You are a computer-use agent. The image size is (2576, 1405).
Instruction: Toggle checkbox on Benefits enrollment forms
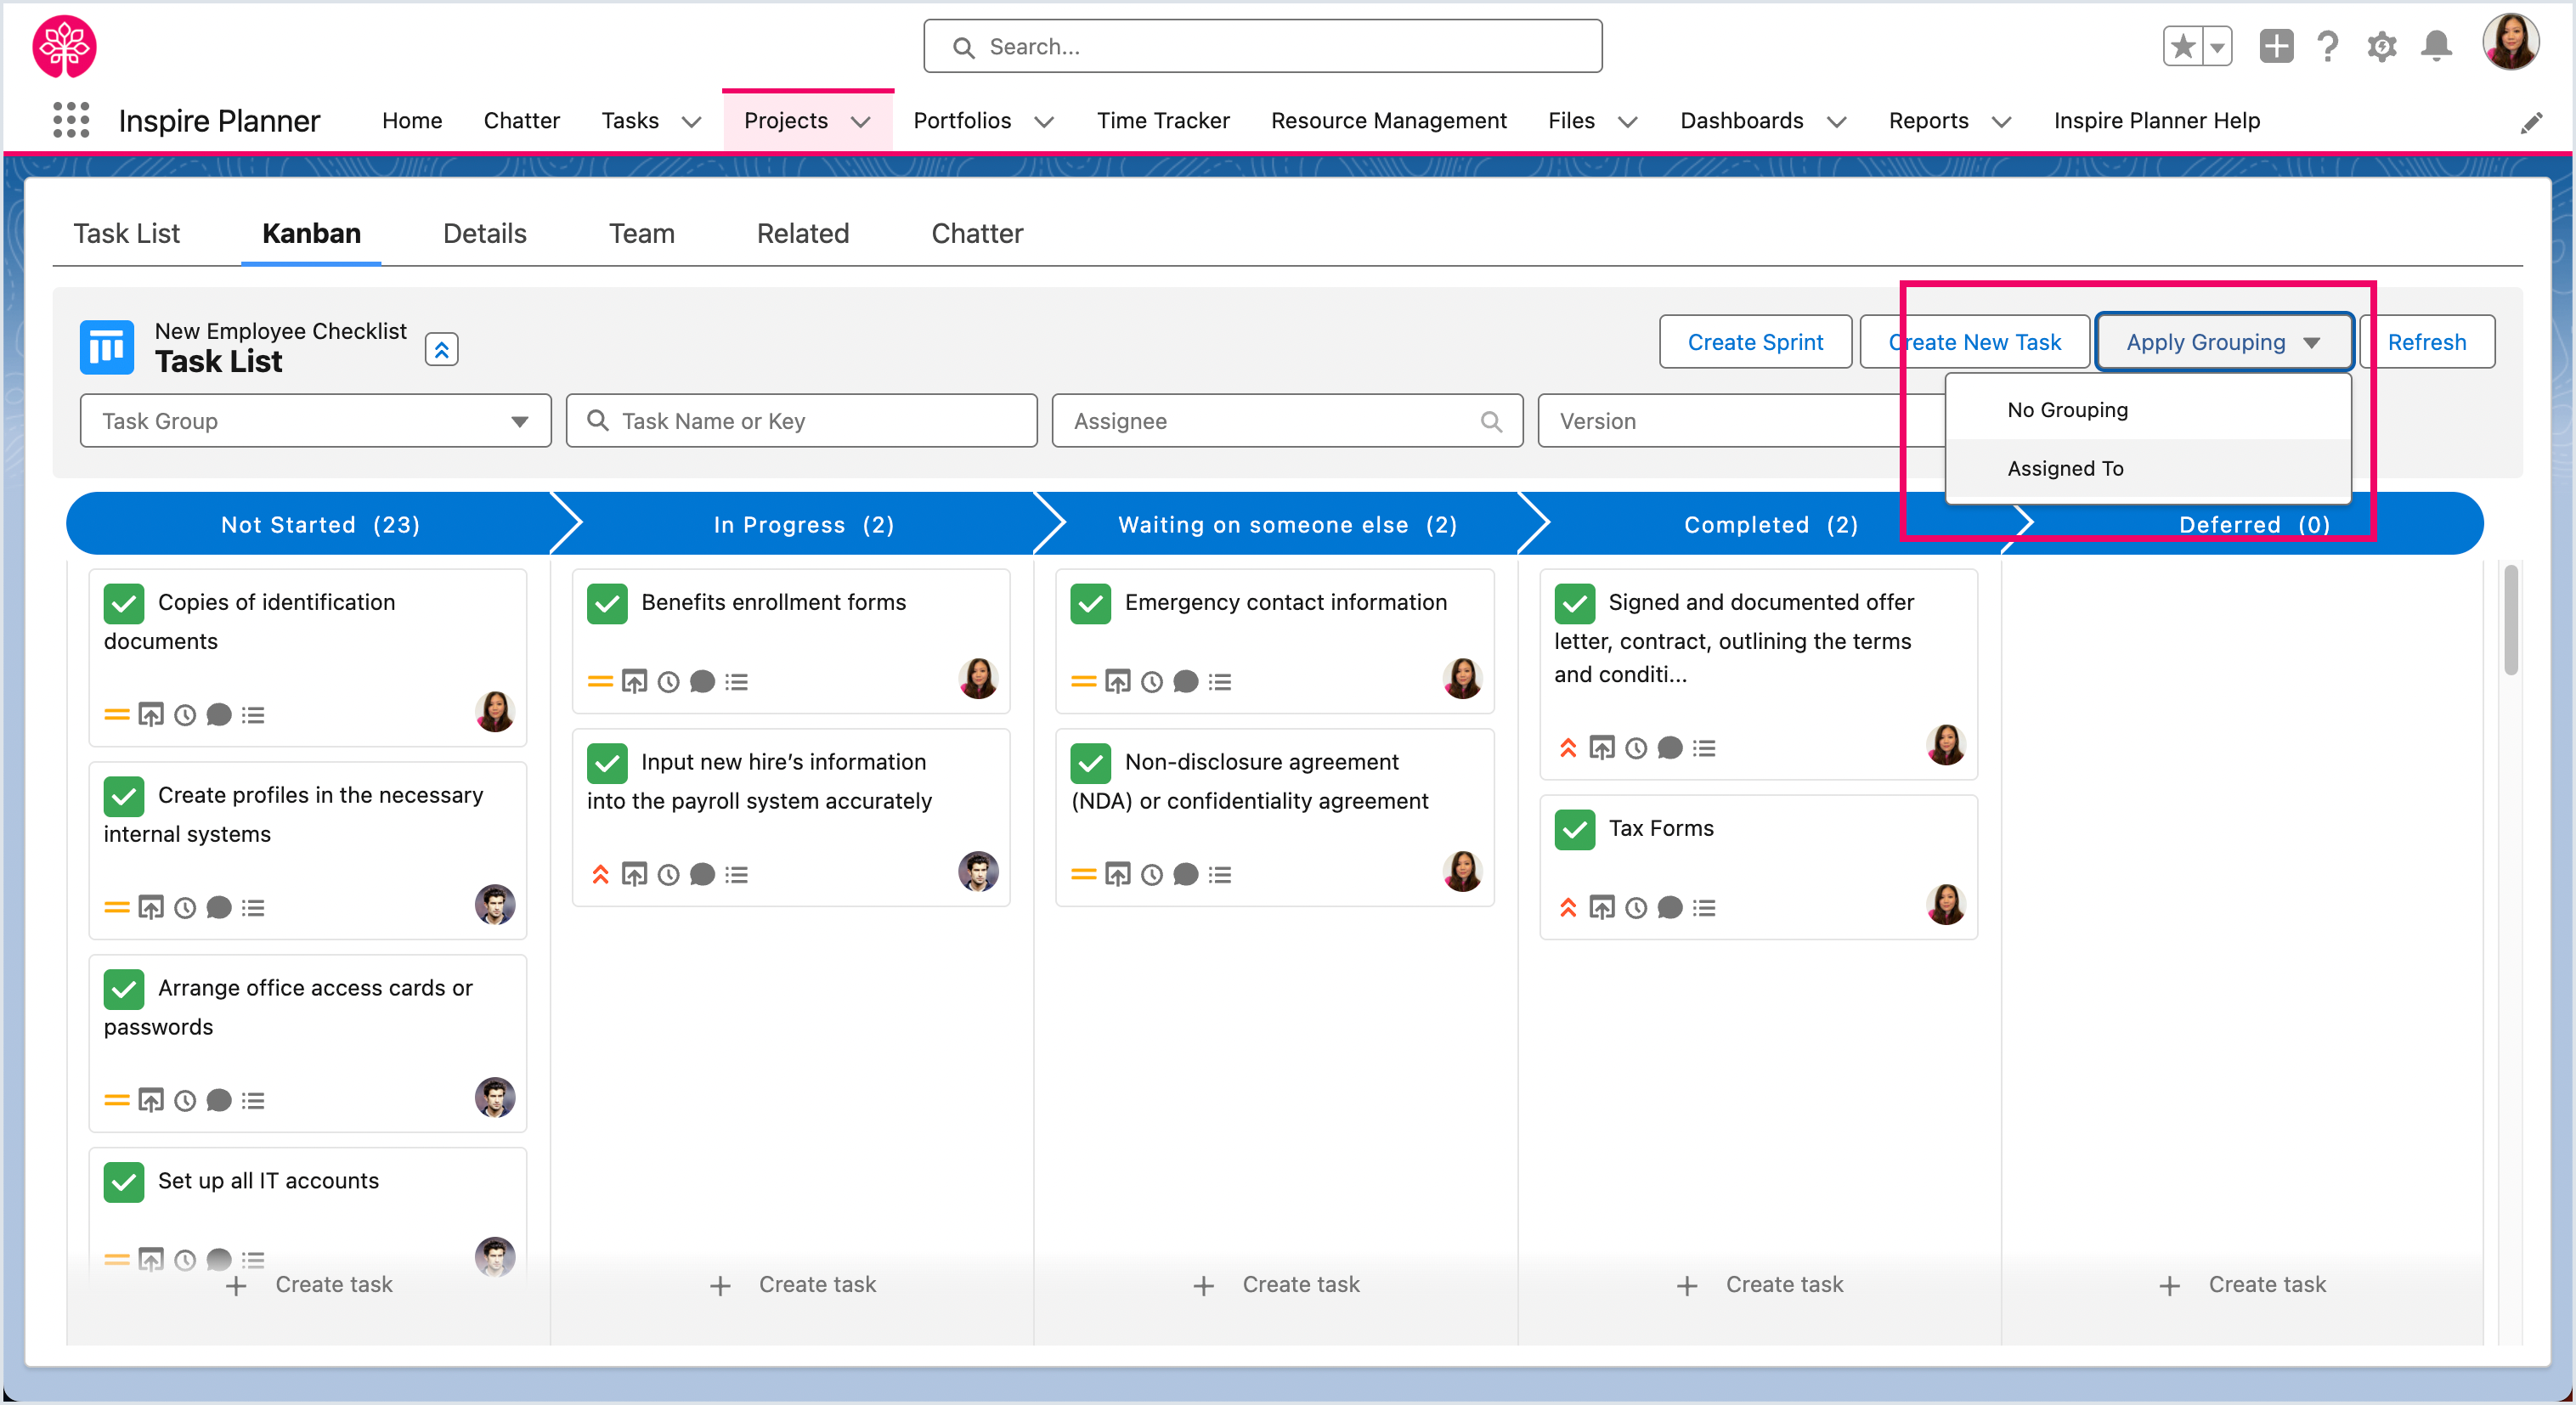point(607,604)
